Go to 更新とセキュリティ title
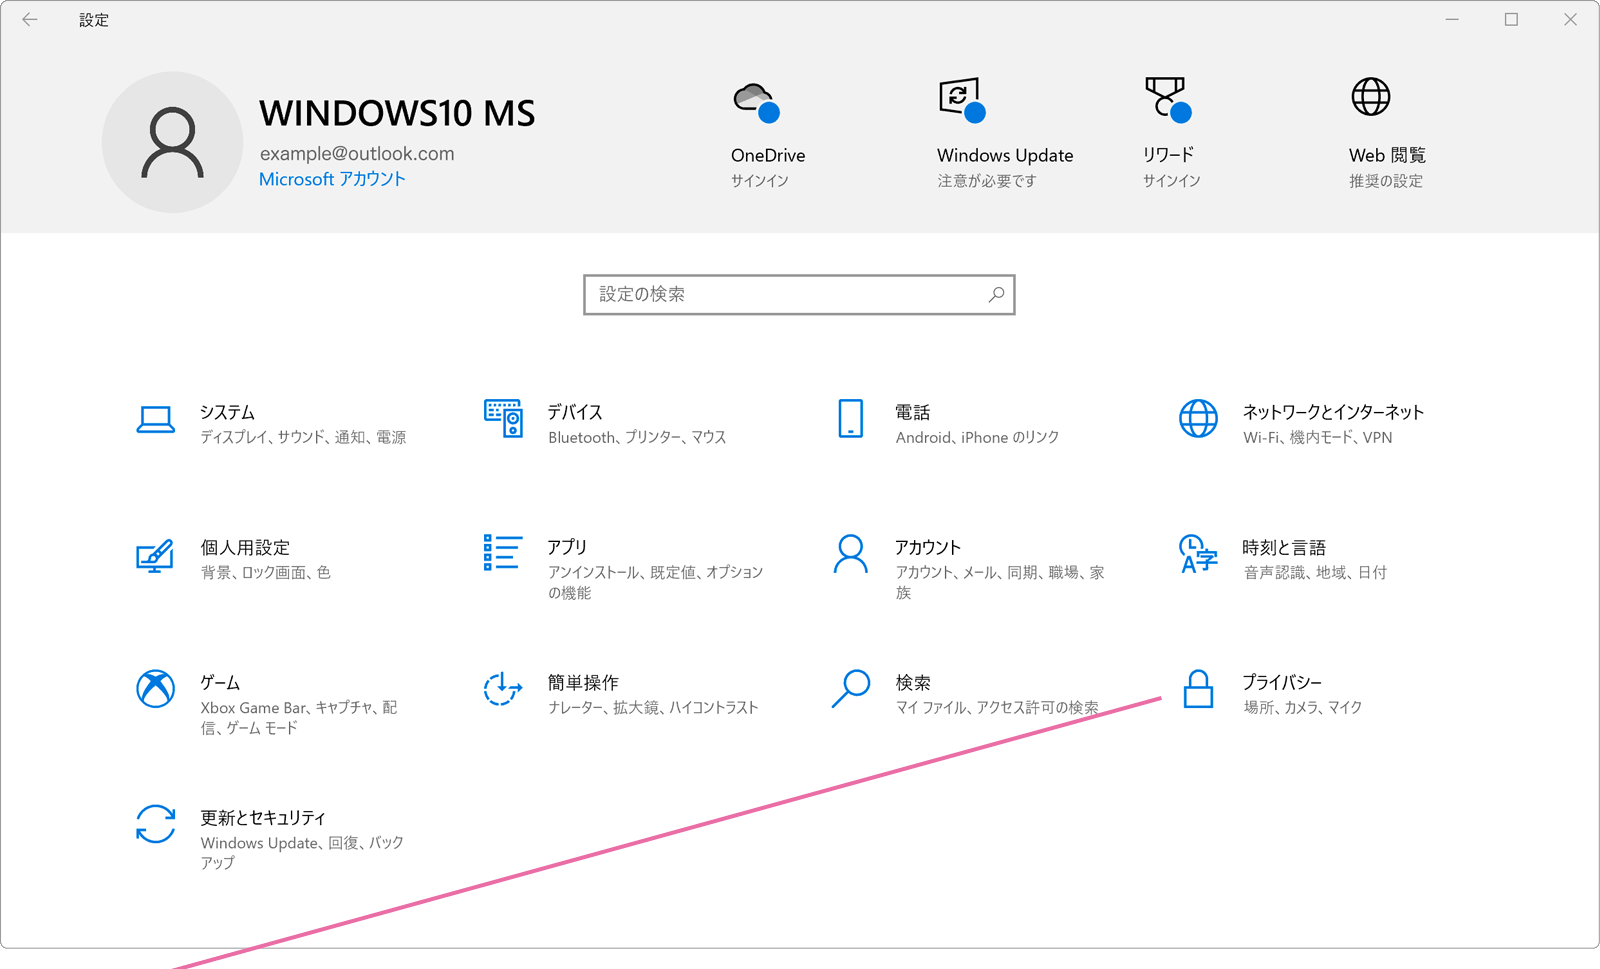Viewport: 1600px width, 969px height. click(x=263, y=817)
